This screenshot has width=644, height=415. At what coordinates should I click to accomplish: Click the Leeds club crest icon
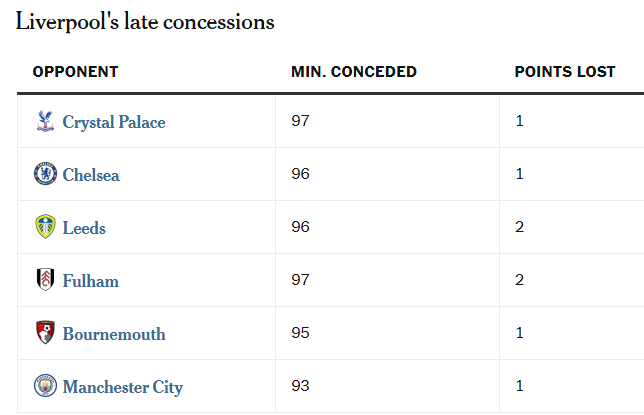tap(45, 227)
